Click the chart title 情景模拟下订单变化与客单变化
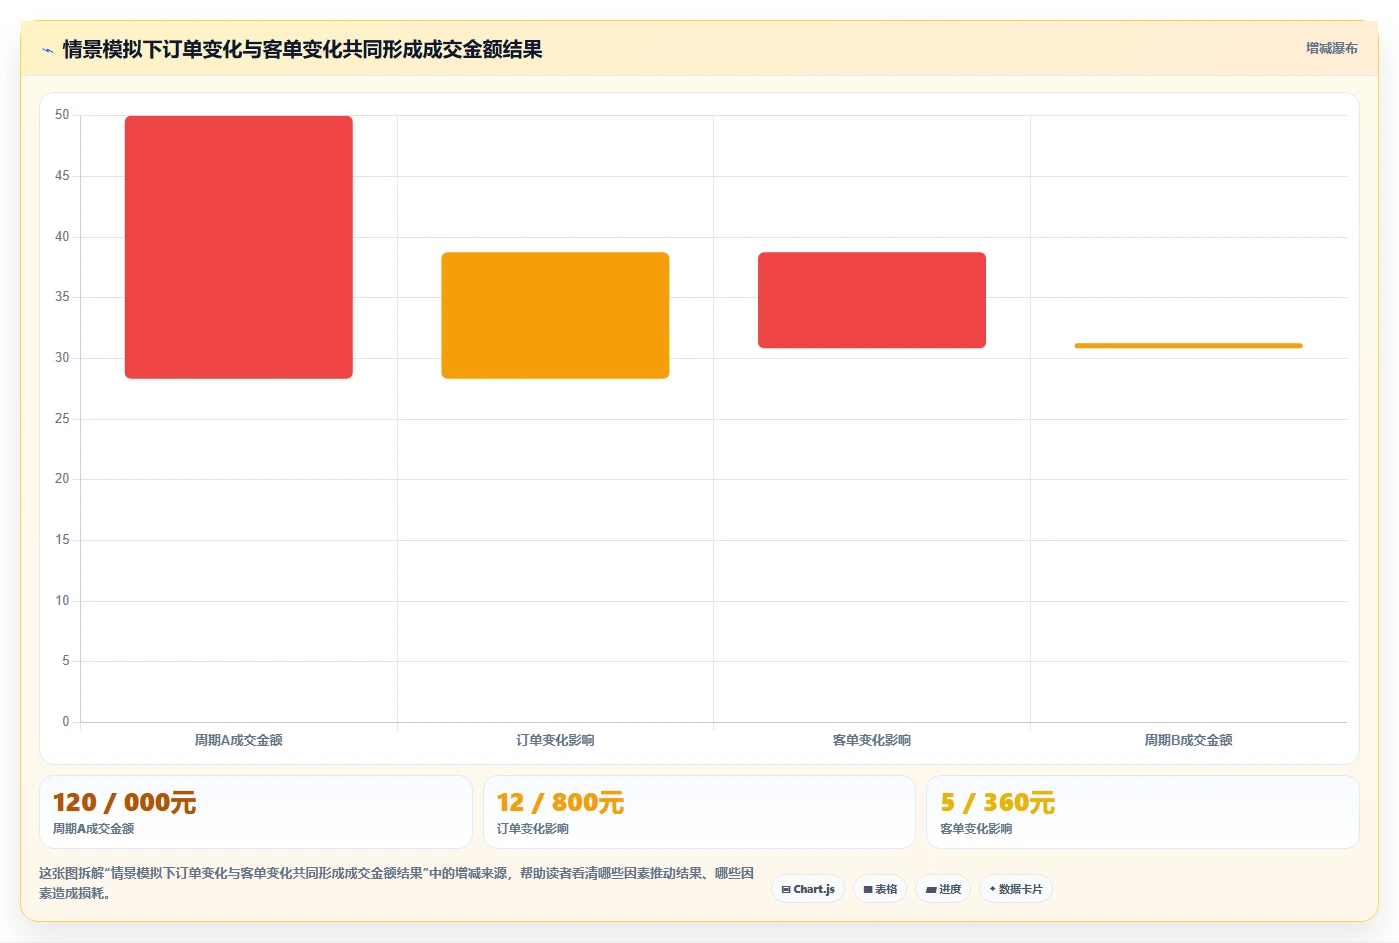This screenshot has height=943, width=1399. [302, 49]
